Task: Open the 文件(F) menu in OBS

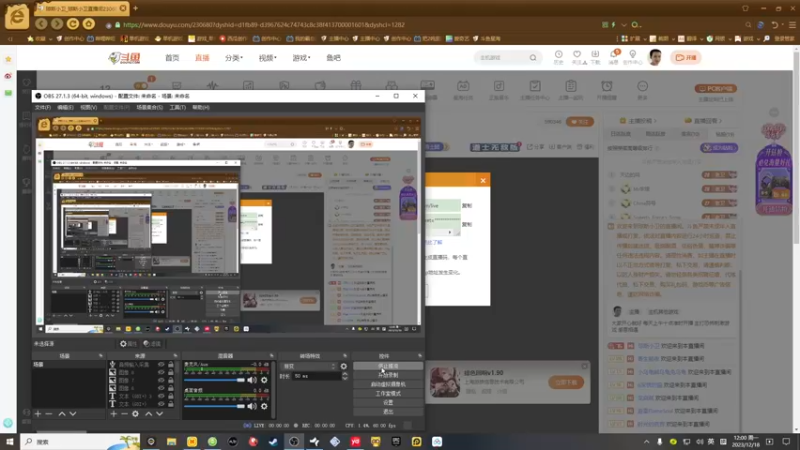Action: pyautogui.click(x=42, y=108)
